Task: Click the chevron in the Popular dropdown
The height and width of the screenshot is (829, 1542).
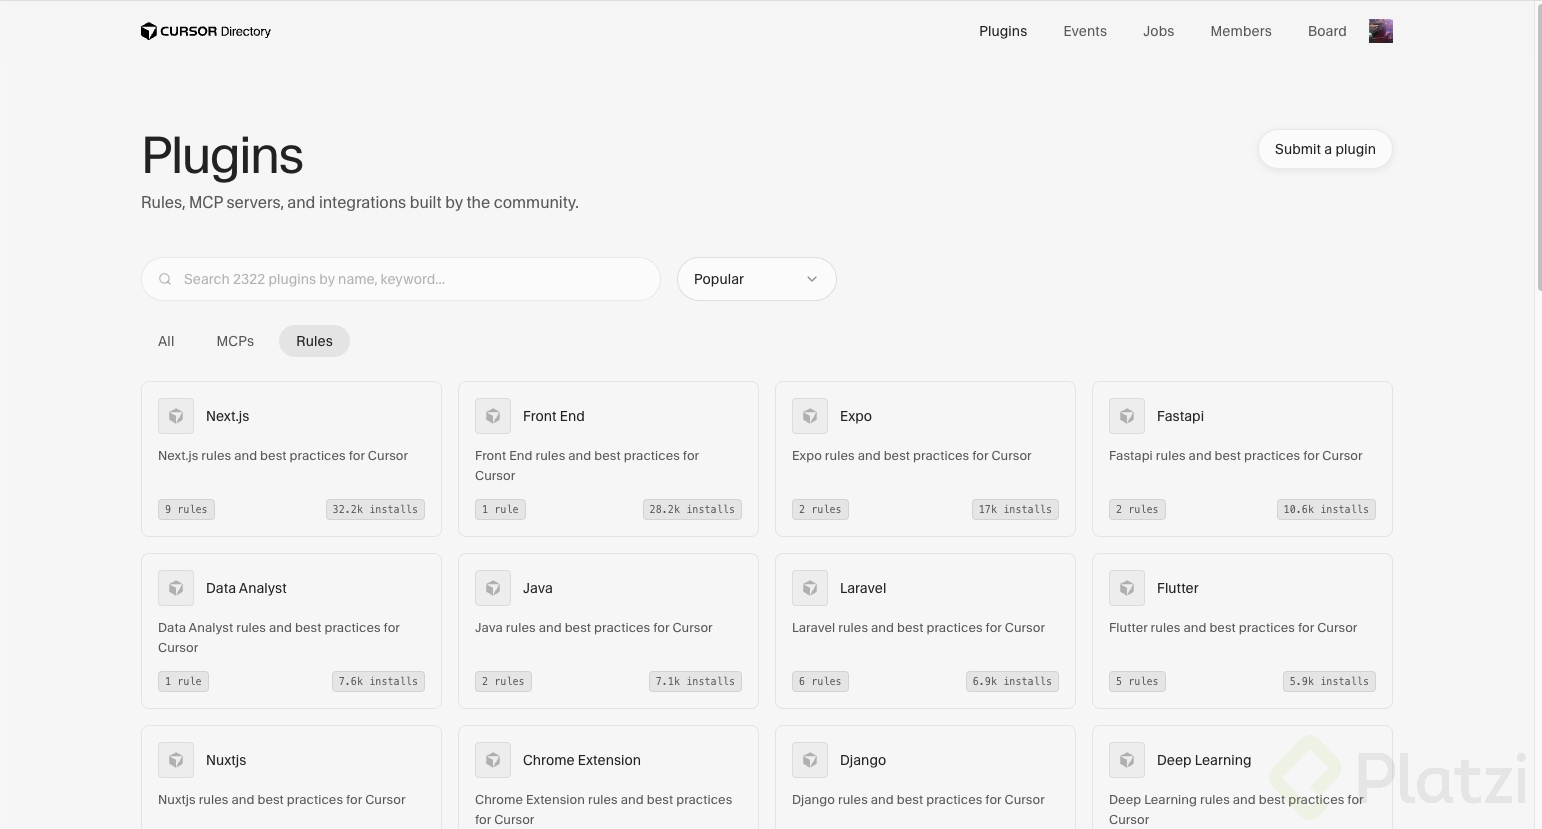Action: click(812, 279)
